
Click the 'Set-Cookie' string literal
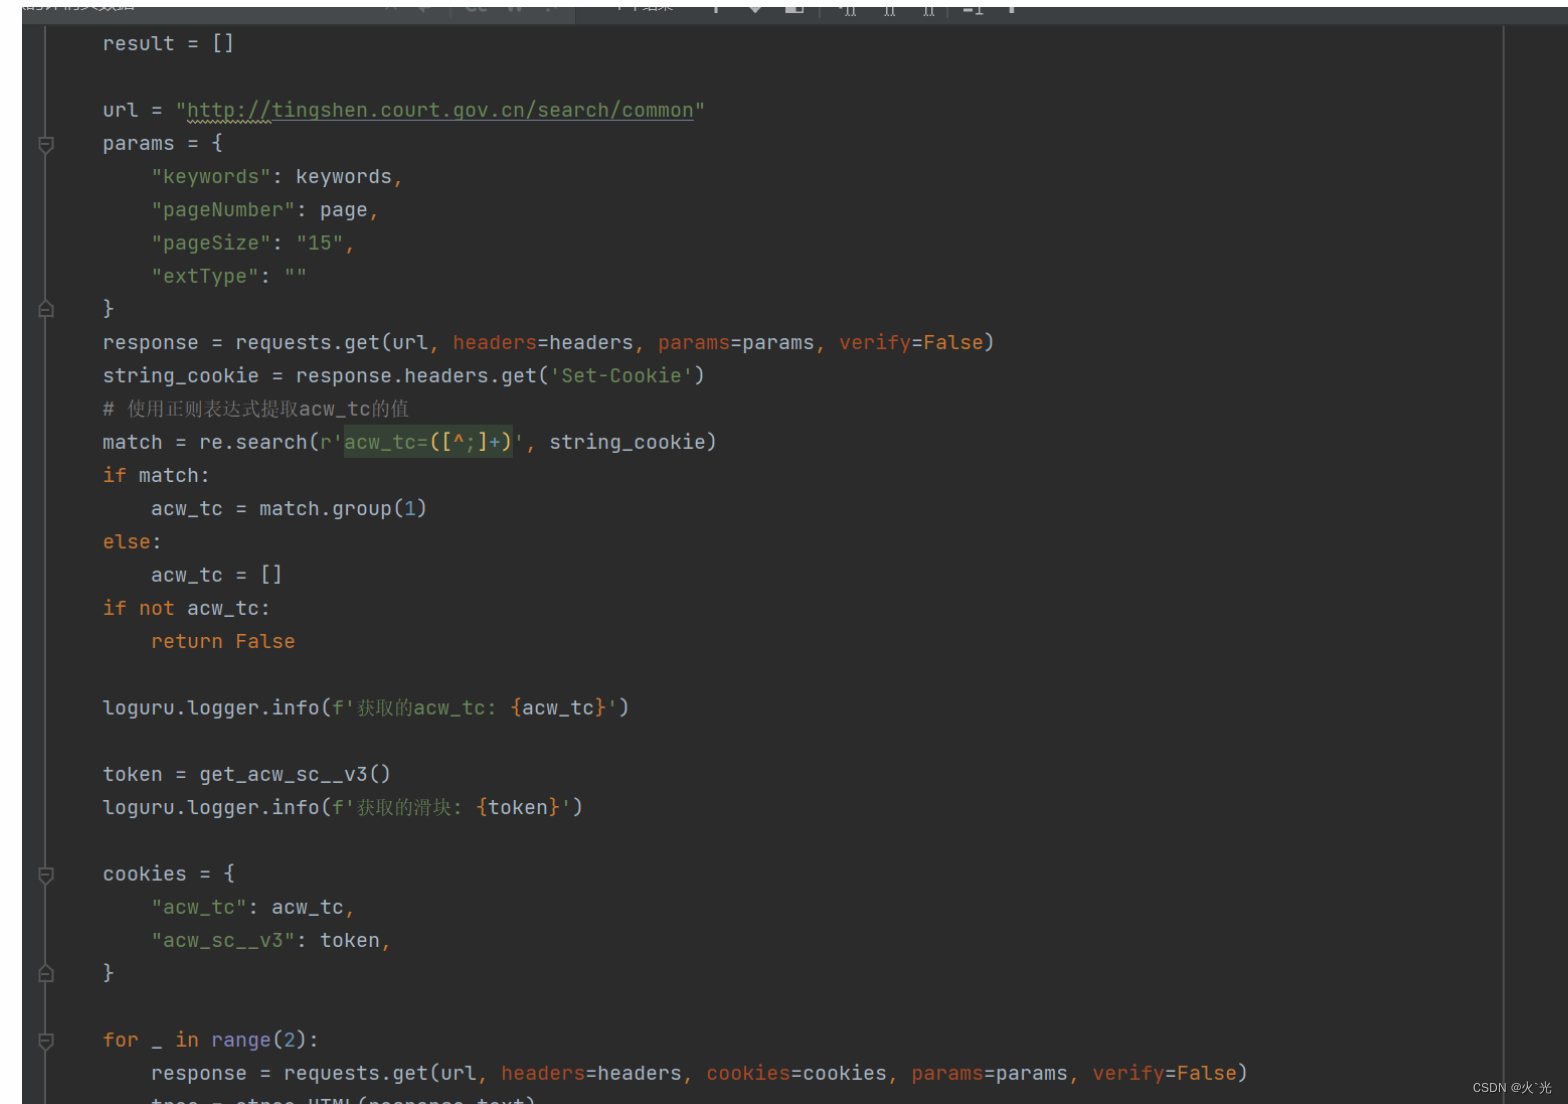[621, 376]
